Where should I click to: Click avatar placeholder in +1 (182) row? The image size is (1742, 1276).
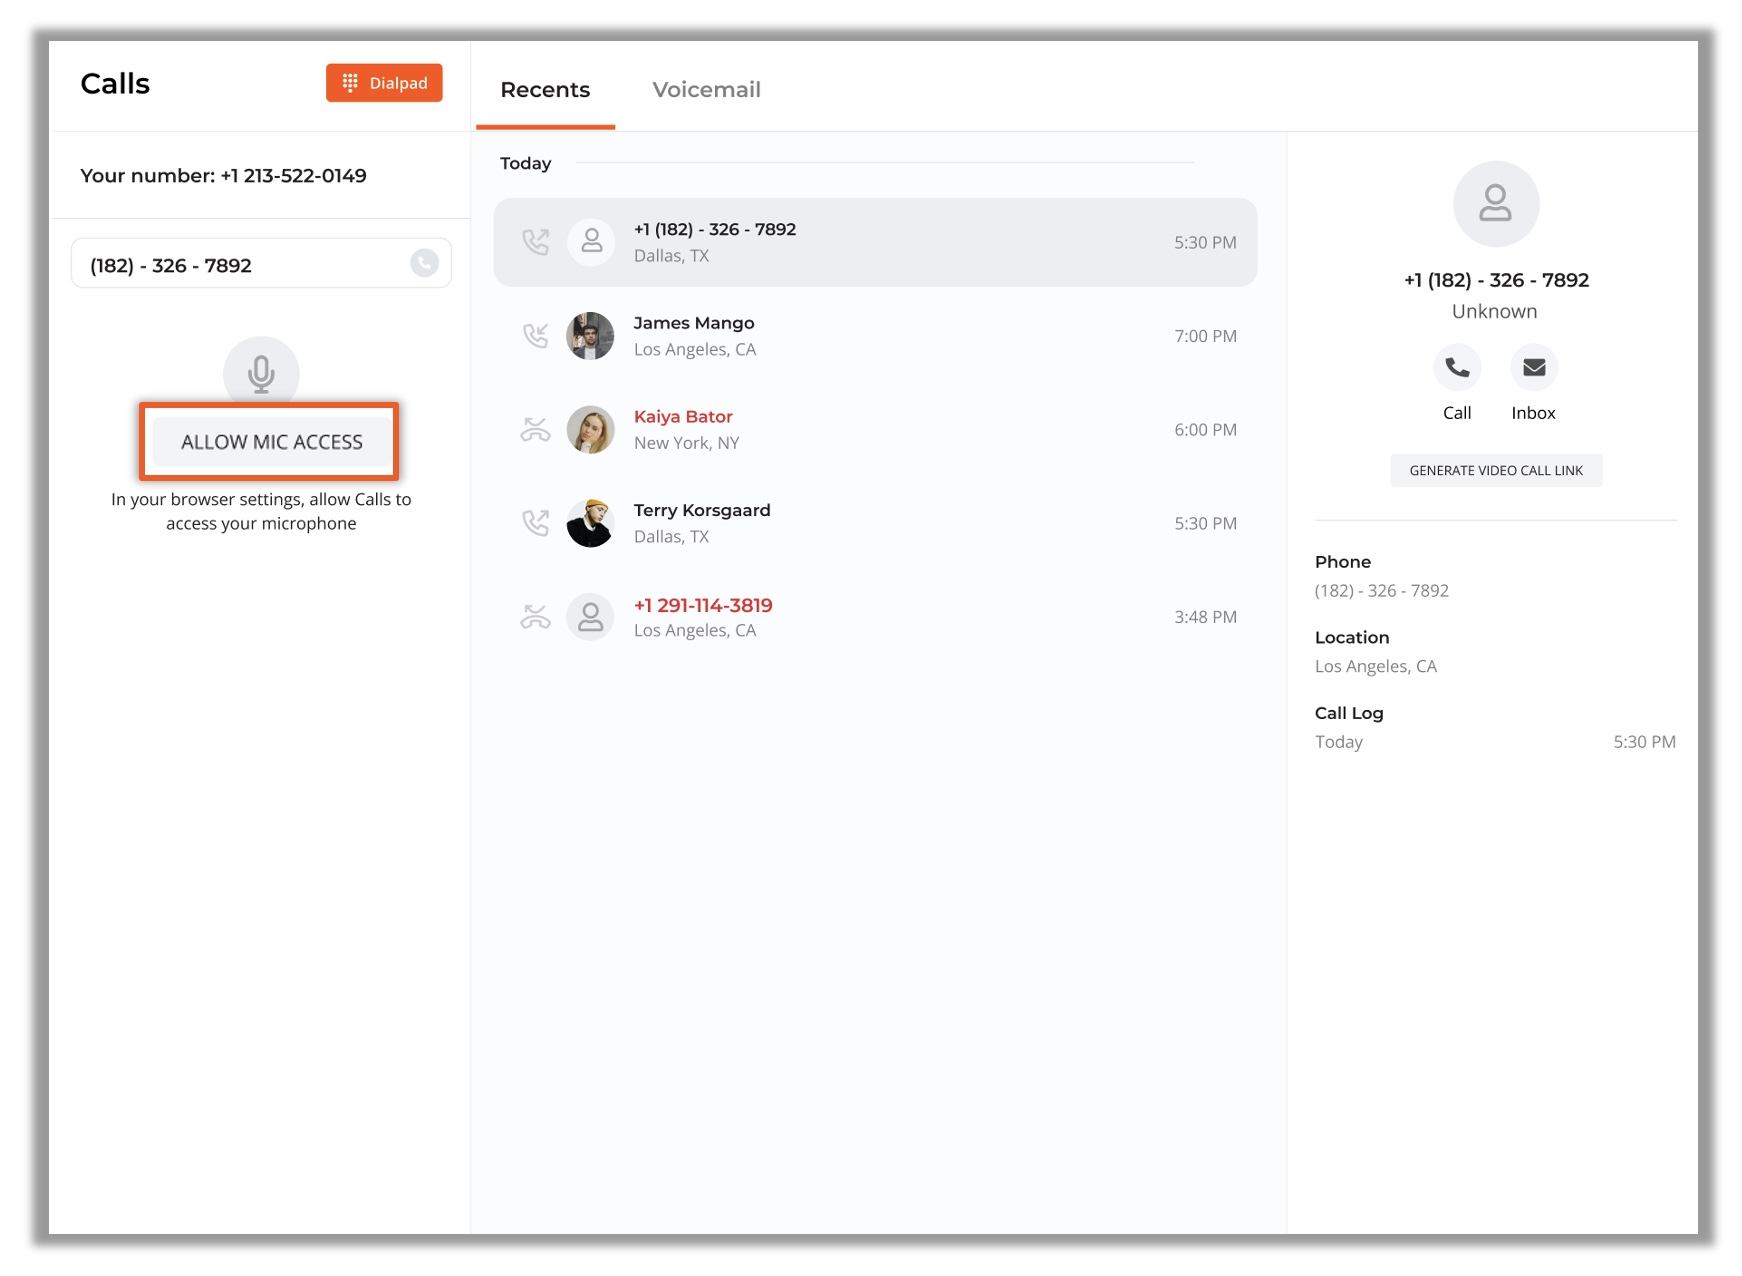coord(591,242)
